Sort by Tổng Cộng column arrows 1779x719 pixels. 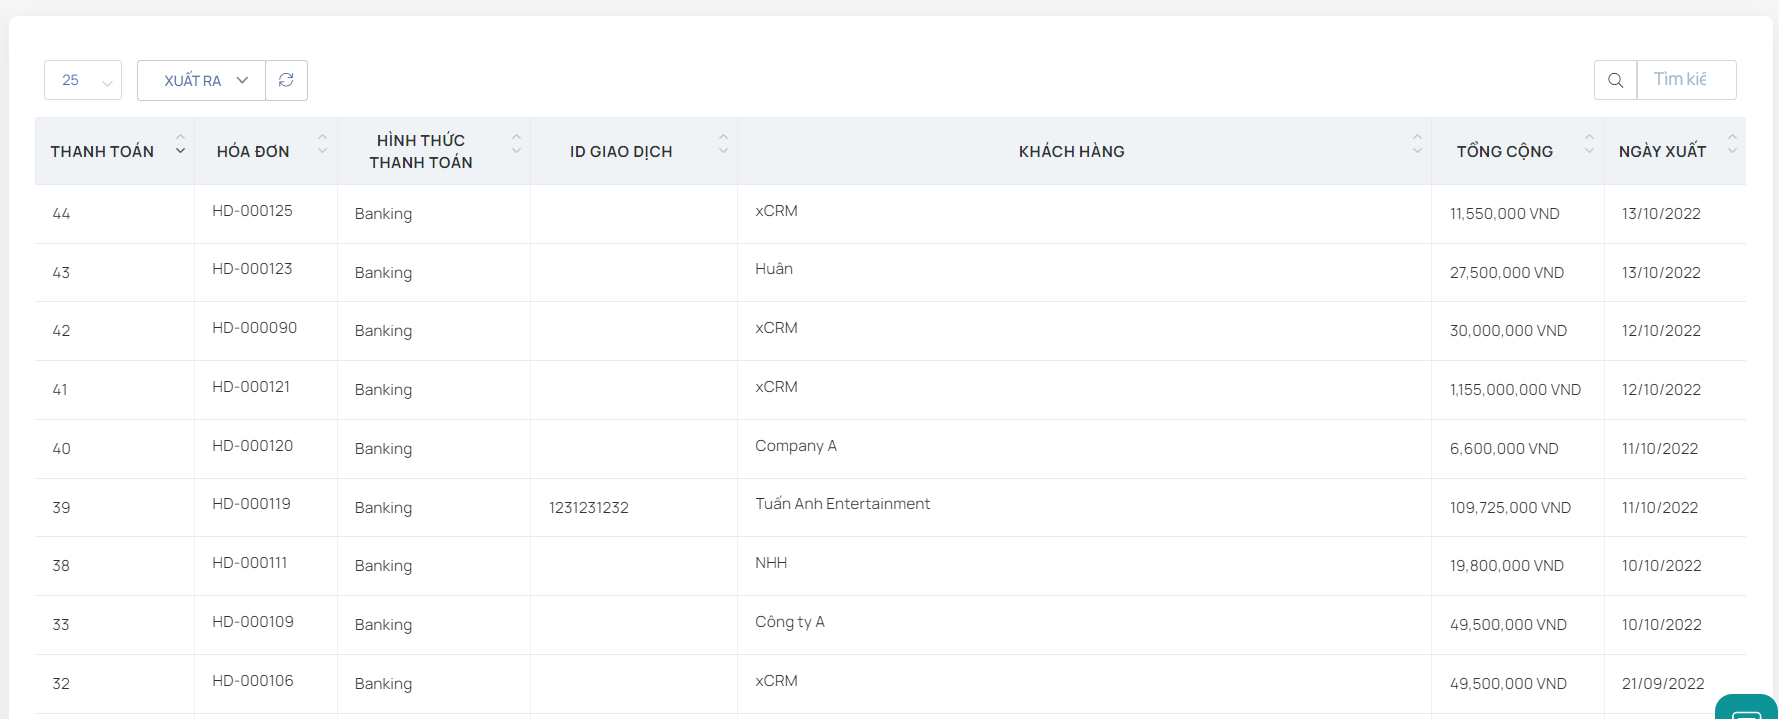[x=1589, y=144]
